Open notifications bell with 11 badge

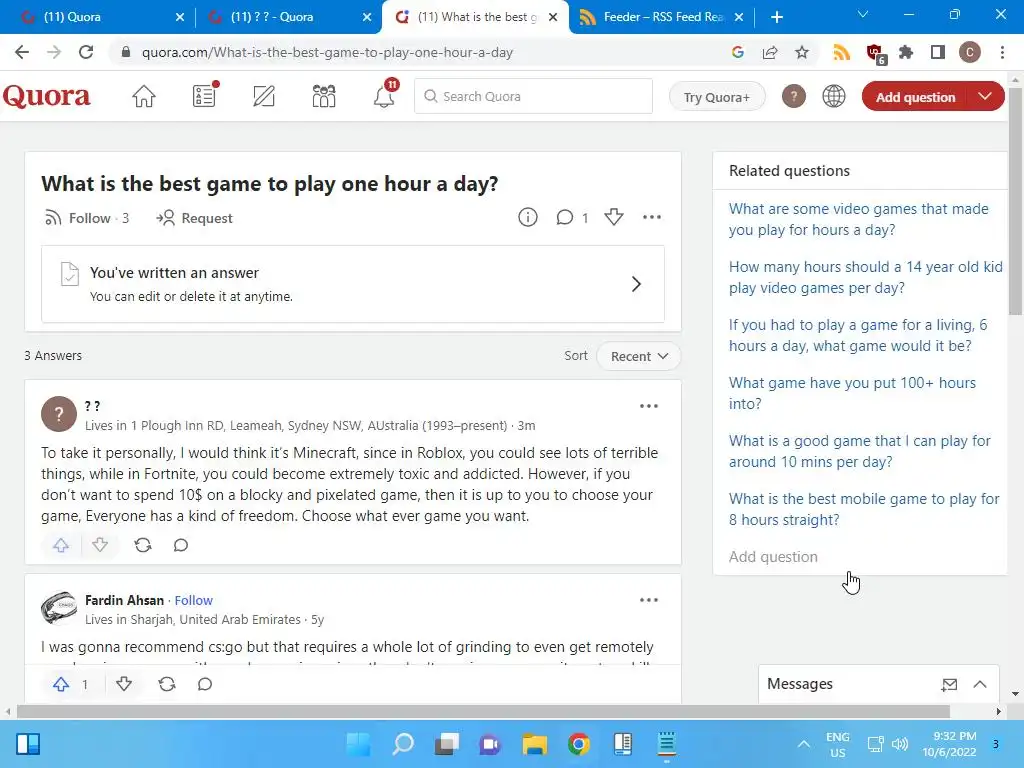click(x=385, y=95)
